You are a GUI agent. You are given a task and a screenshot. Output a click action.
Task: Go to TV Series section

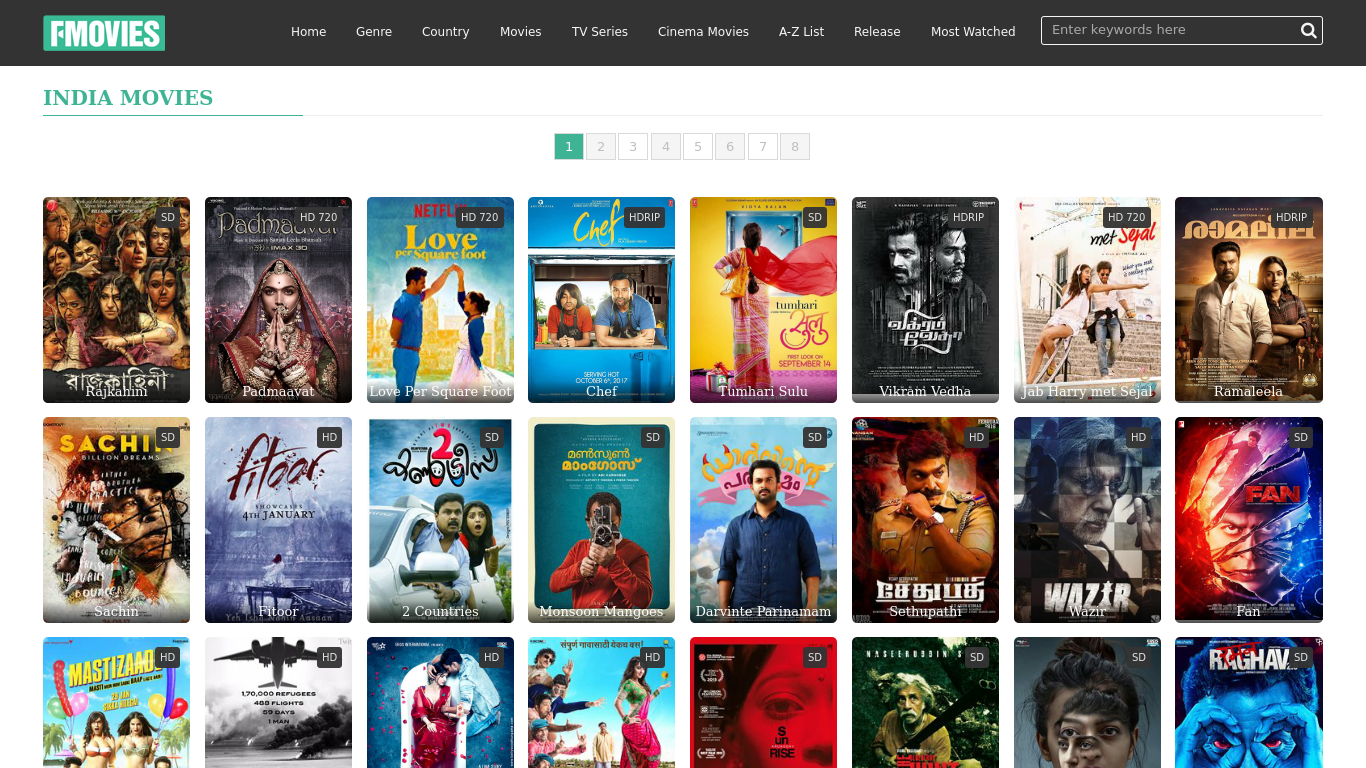click(600, 32)
